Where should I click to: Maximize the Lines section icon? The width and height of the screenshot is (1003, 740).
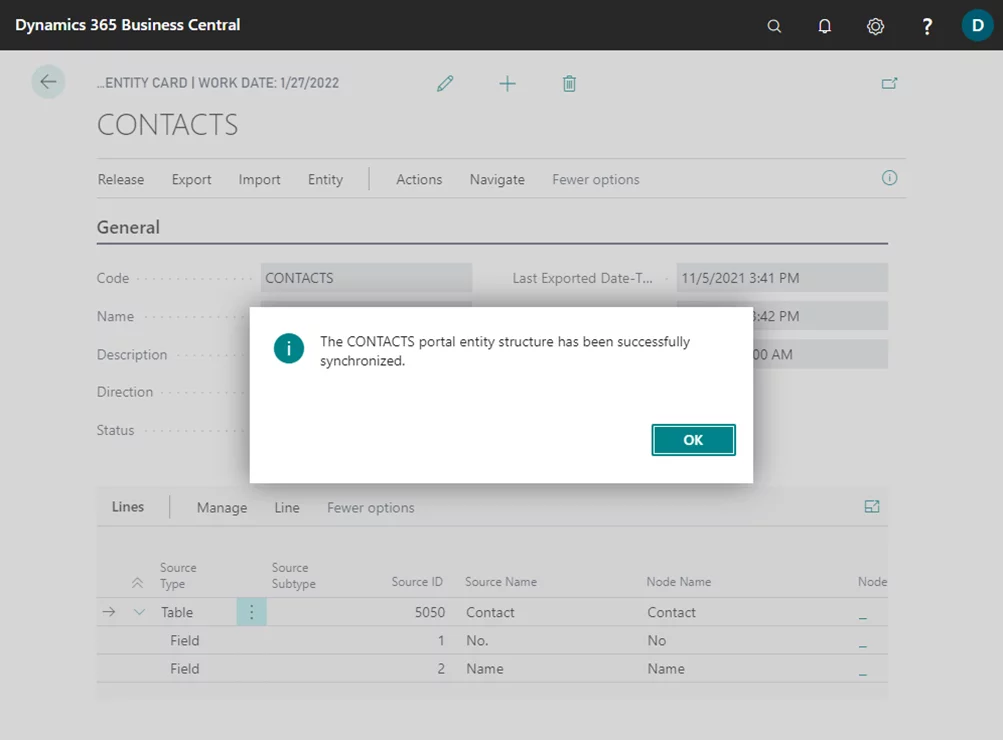[872, 507]
